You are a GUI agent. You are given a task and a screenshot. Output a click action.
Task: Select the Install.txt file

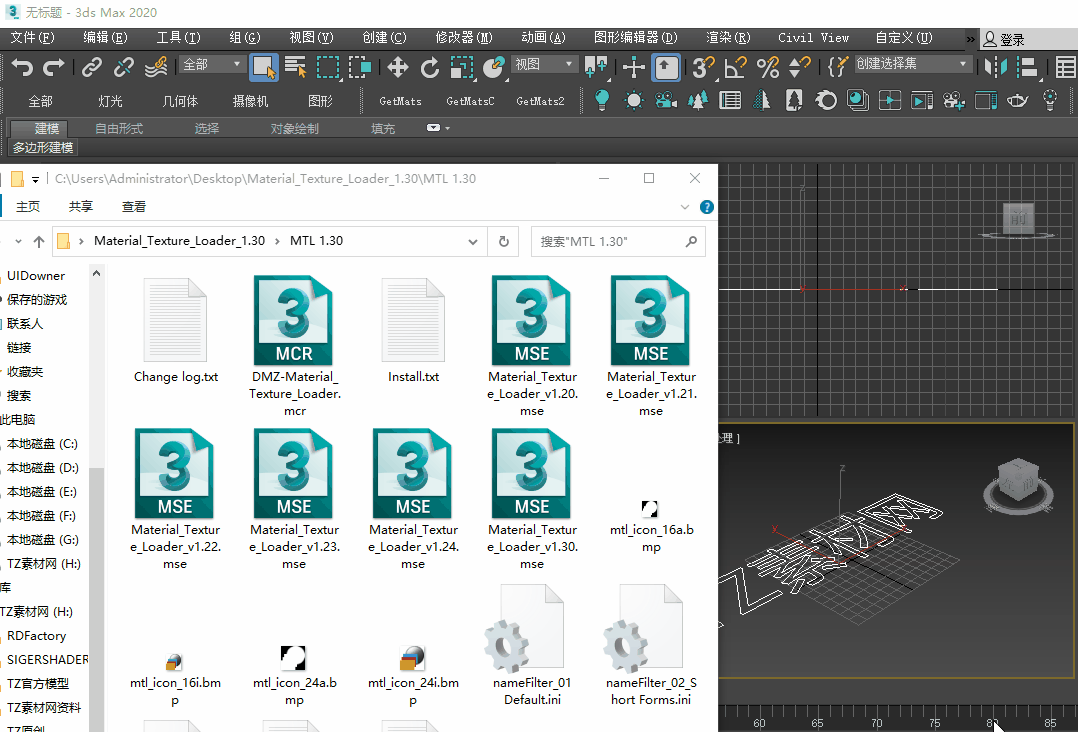[413, 331]
